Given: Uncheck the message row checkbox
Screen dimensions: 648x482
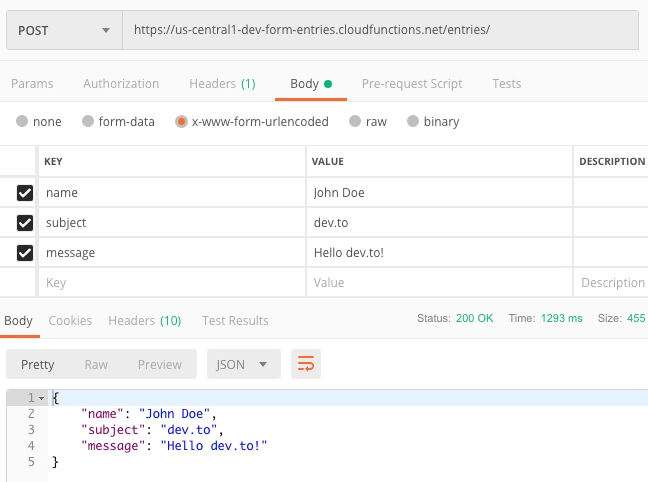Looking at the screenshot, I should (x=25, y=253).
